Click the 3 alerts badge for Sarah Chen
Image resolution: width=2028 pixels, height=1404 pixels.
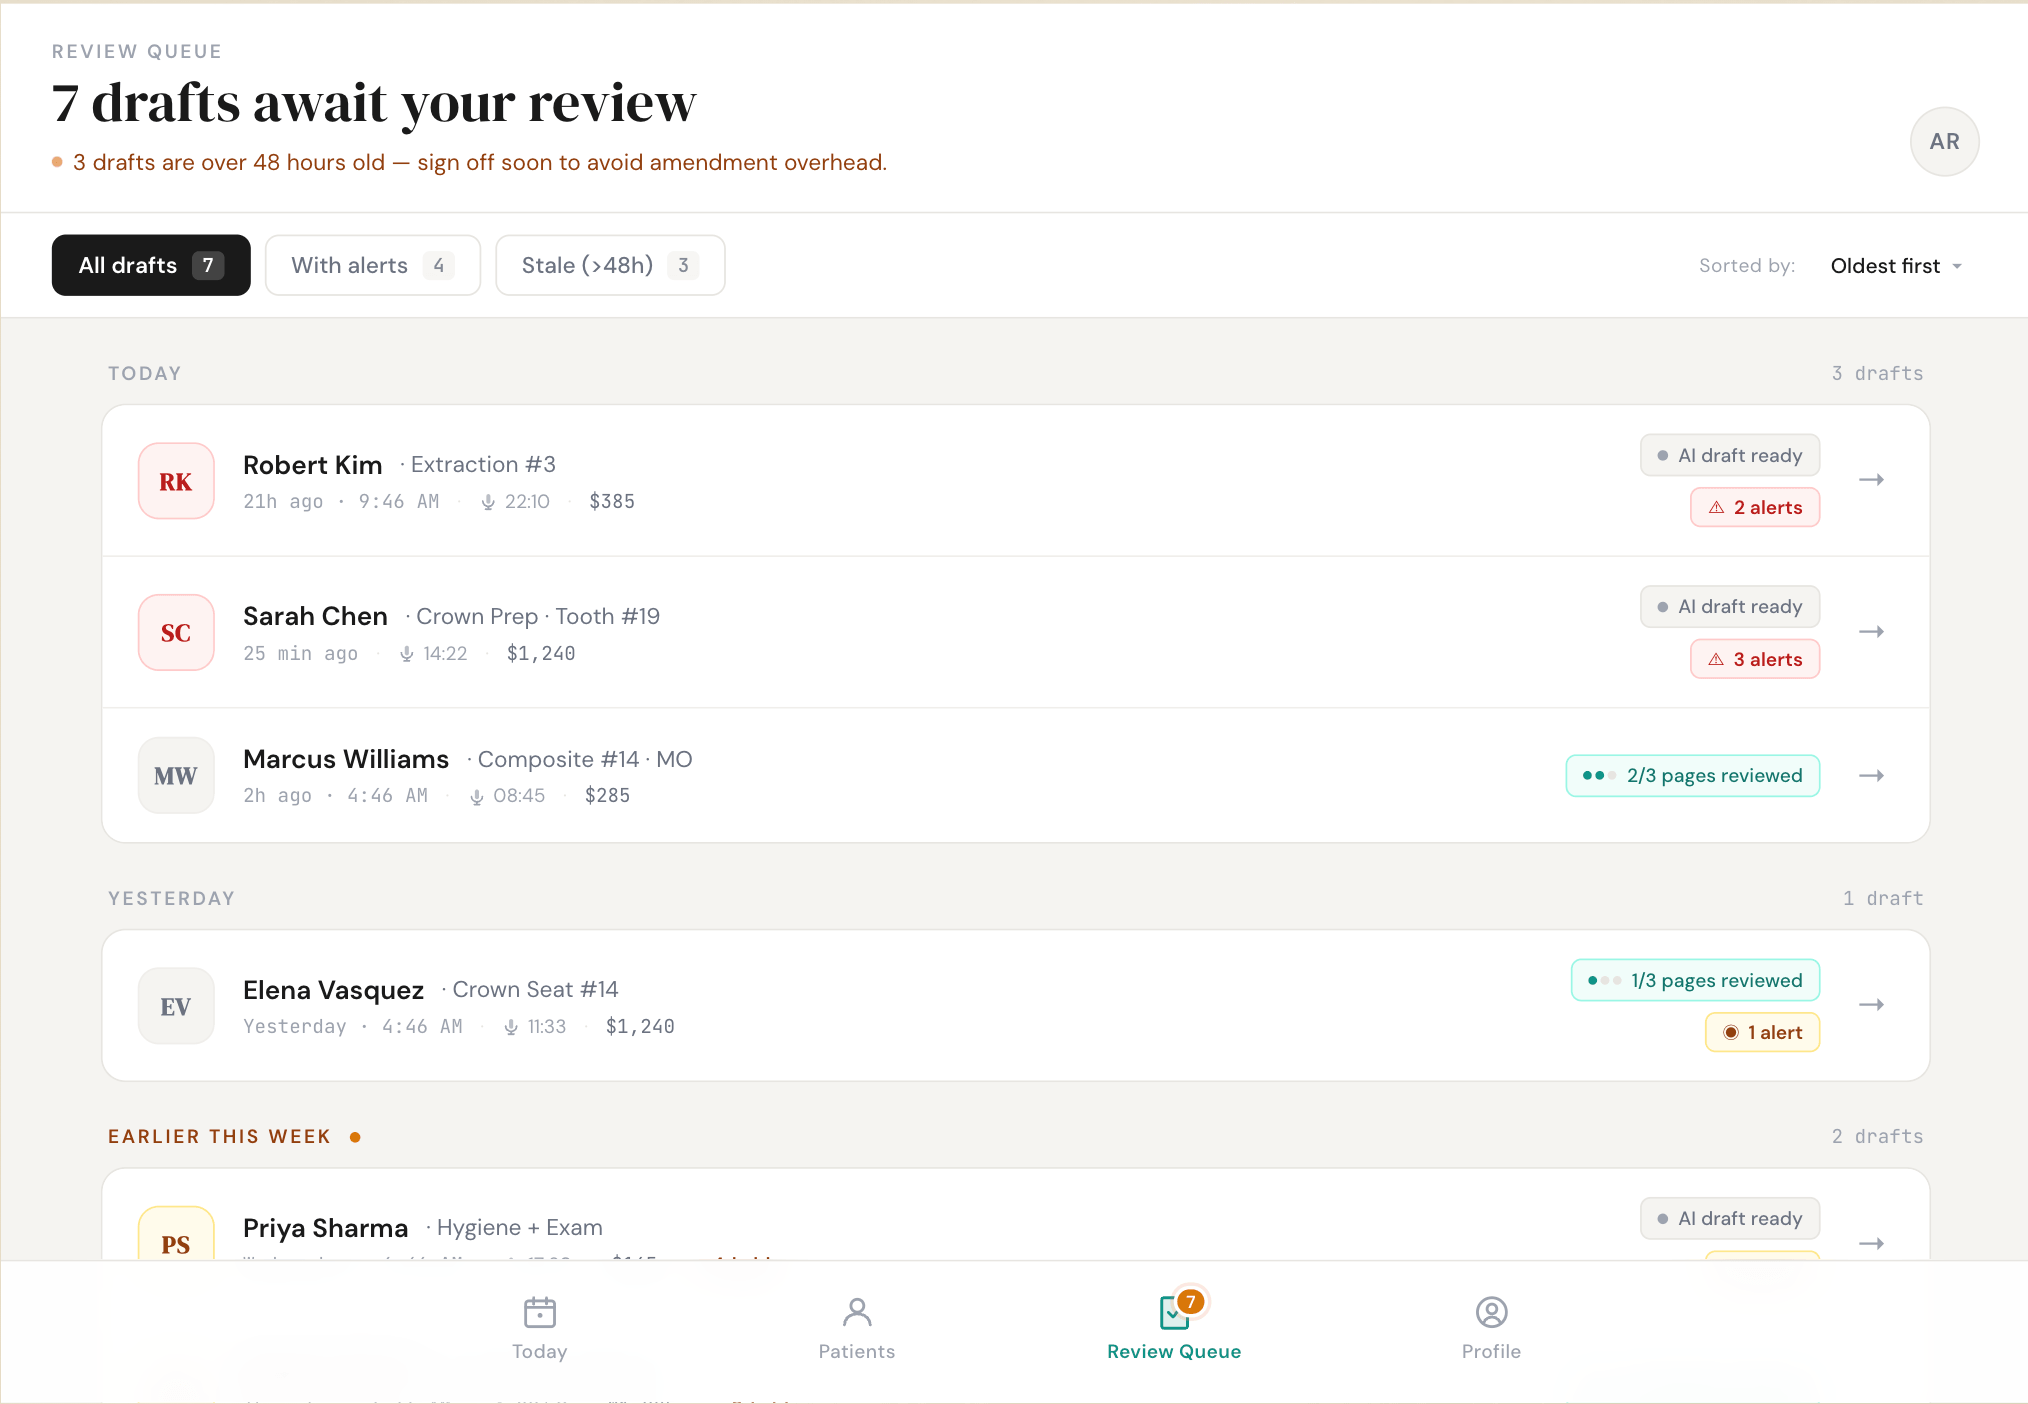(1755, 659)
